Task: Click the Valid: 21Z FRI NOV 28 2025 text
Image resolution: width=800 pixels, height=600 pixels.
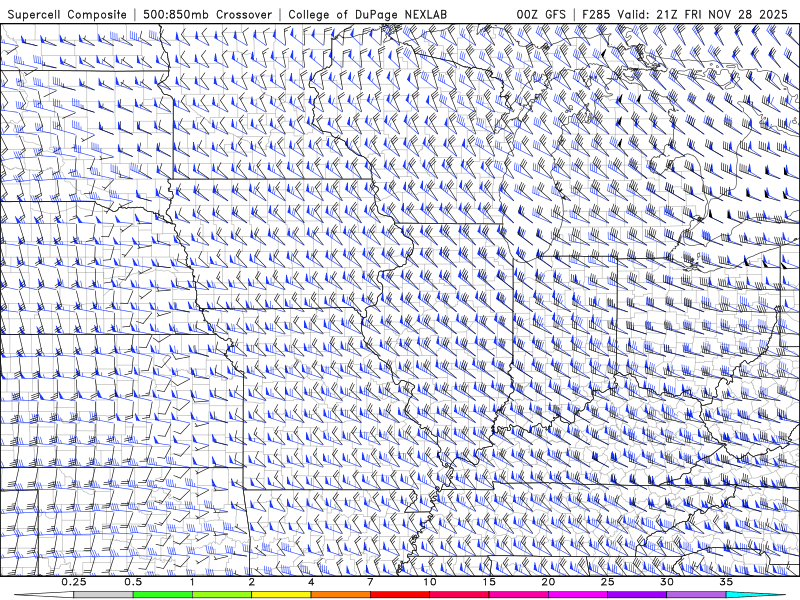Action: 705,14
